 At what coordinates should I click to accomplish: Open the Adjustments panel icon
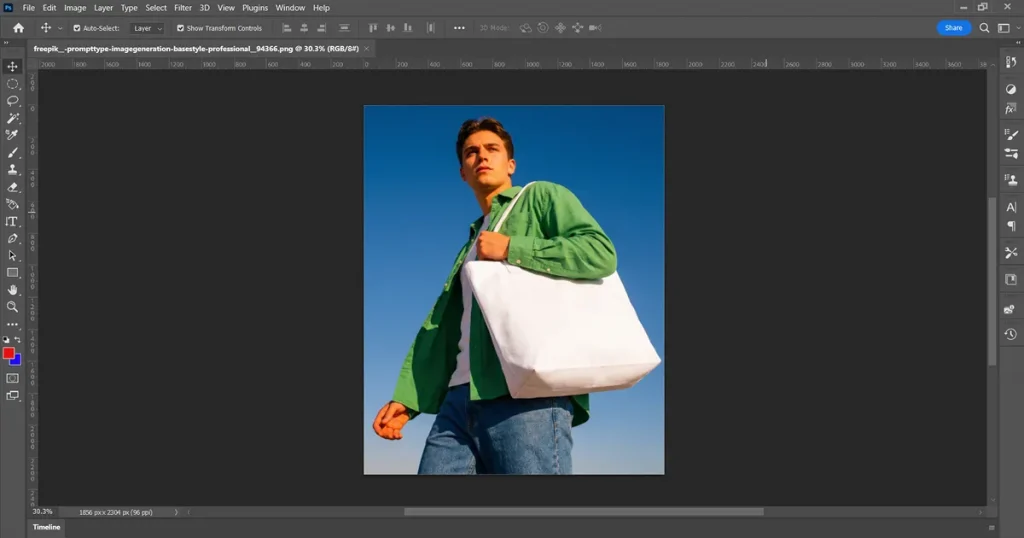coord(1011,89)
